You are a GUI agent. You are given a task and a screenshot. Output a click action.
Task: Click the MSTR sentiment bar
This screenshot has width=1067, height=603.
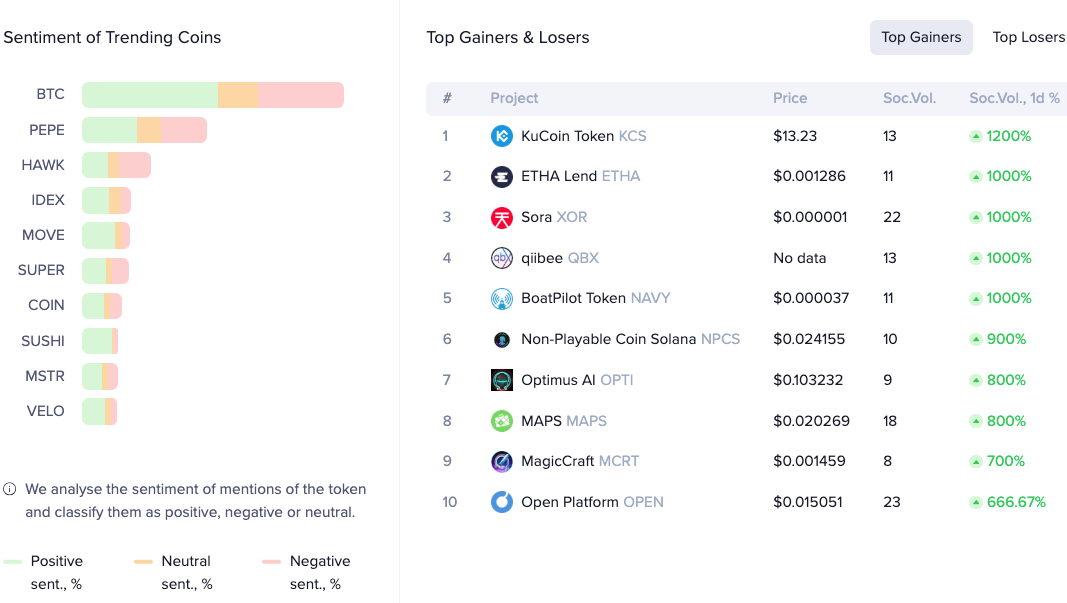coord(100,376)
